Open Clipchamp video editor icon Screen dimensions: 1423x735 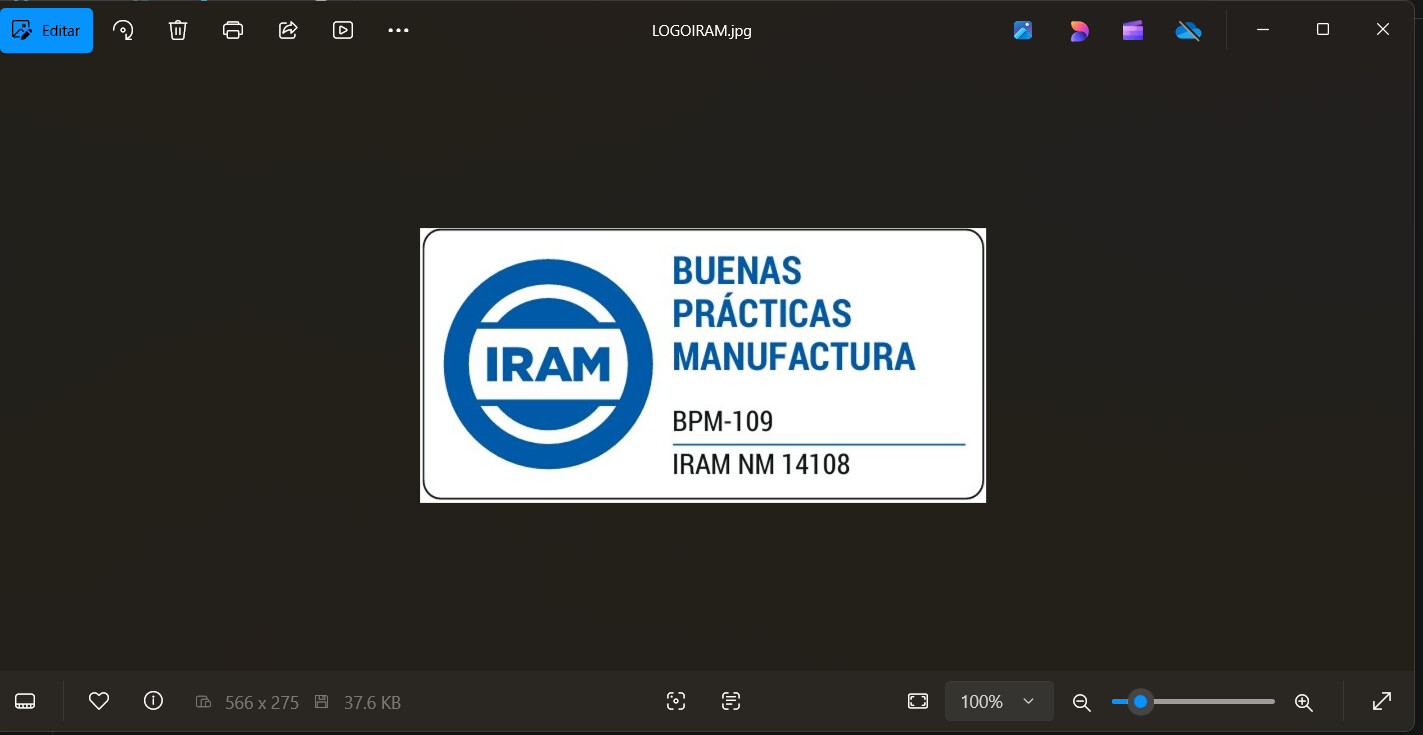click(1133, 30)
